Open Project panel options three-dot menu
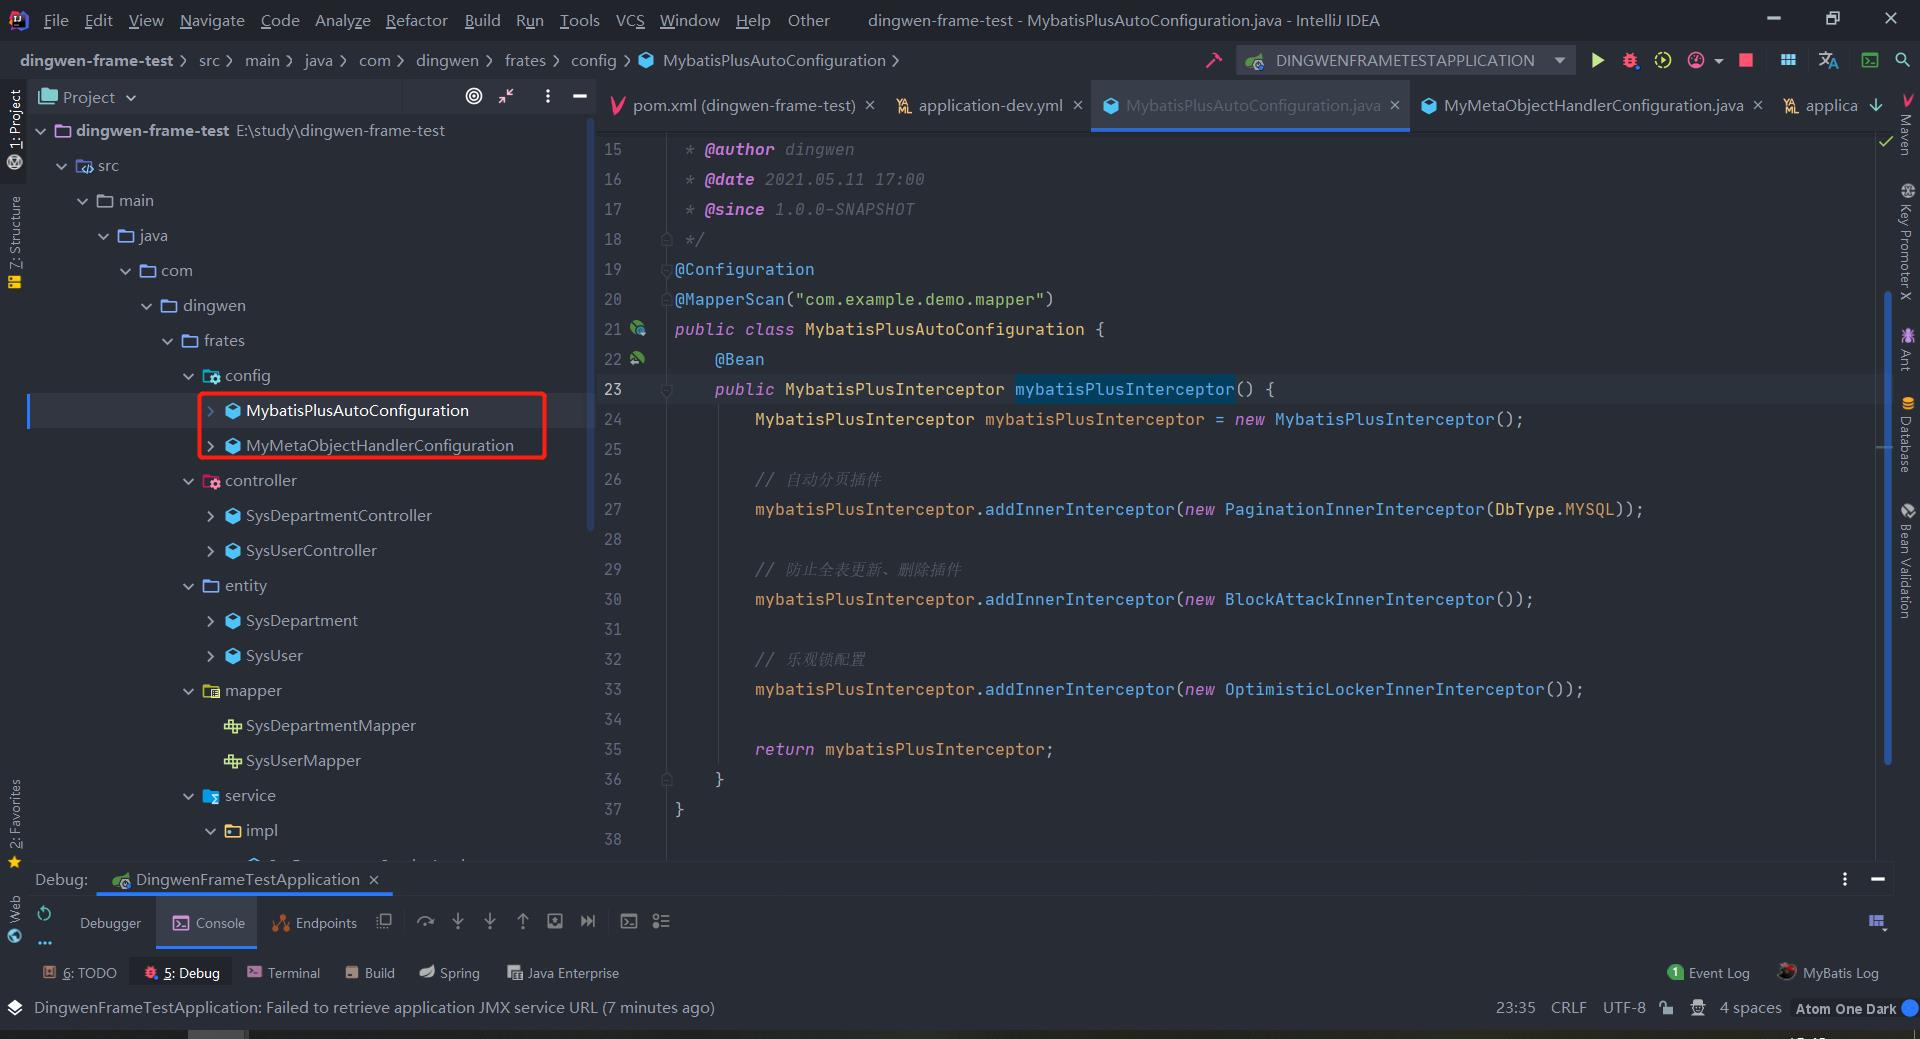The width and height of the screenshot is (1920, 1039). [x=547, y=96]
